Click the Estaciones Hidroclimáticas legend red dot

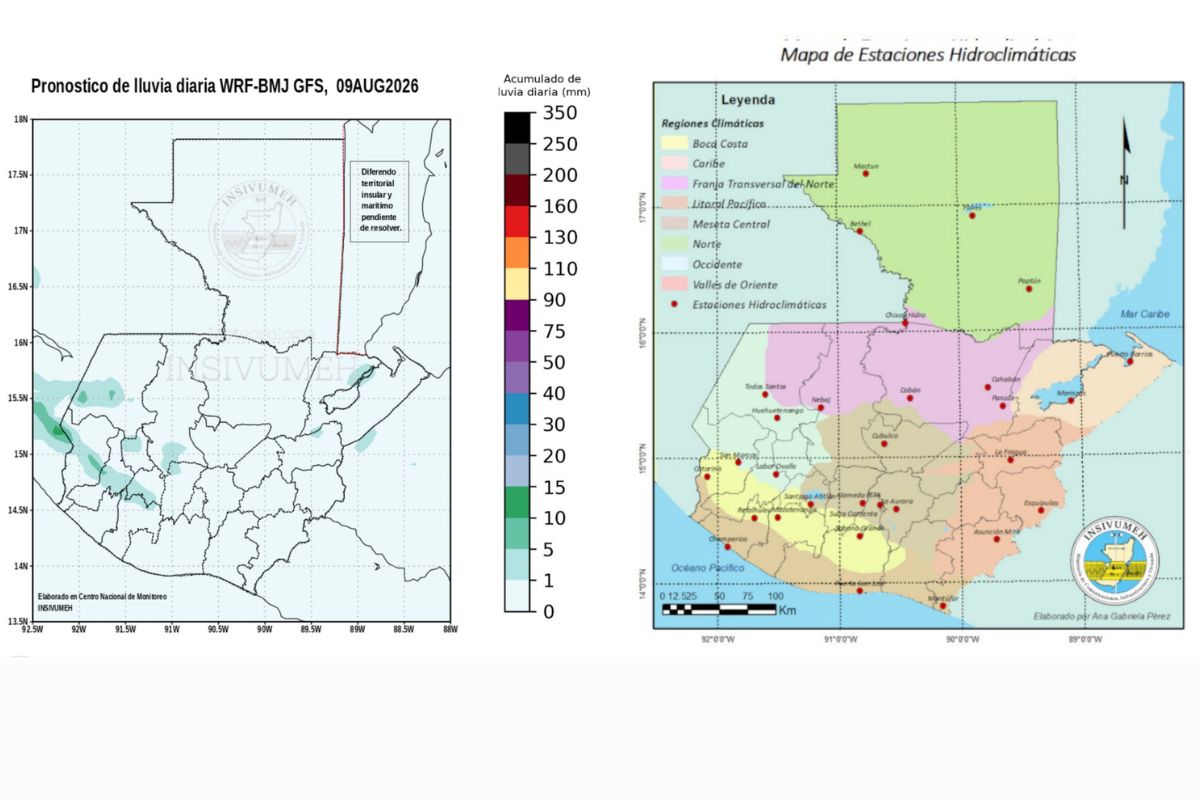coord(675,304)
